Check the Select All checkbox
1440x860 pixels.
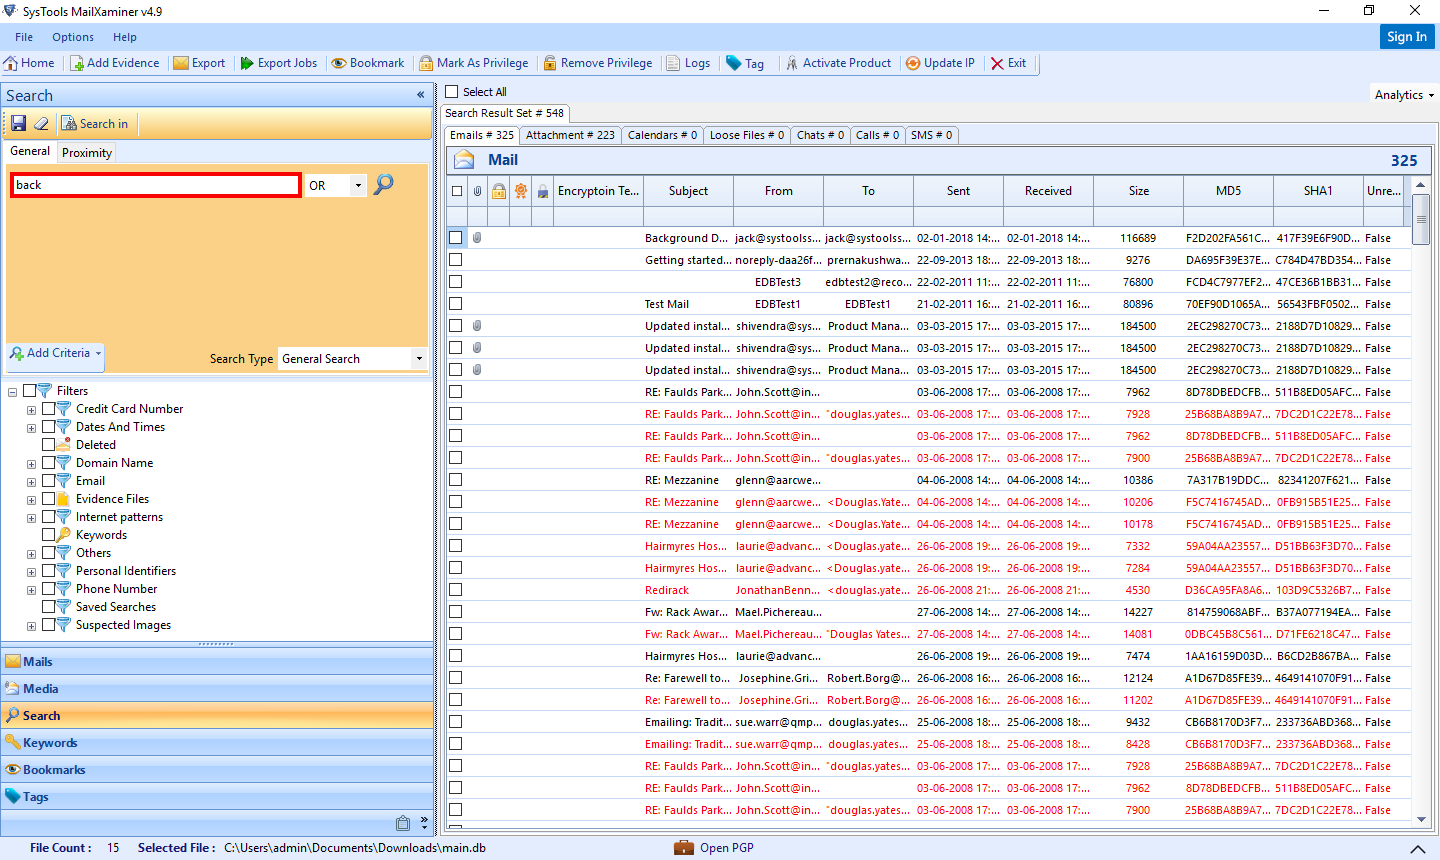point(452,92)
